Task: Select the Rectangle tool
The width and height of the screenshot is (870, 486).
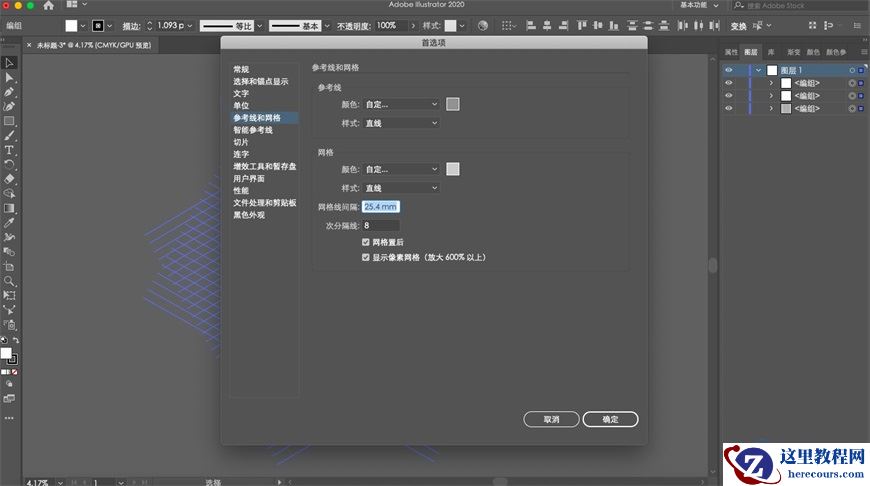Action: pos(9,121)
